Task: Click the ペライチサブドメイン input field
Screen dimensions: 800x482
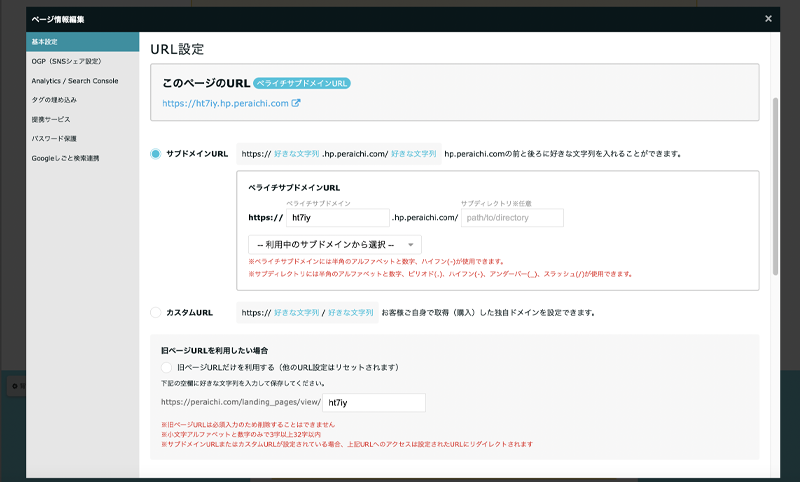Action: pyautogui.click(x=337, y=217)
